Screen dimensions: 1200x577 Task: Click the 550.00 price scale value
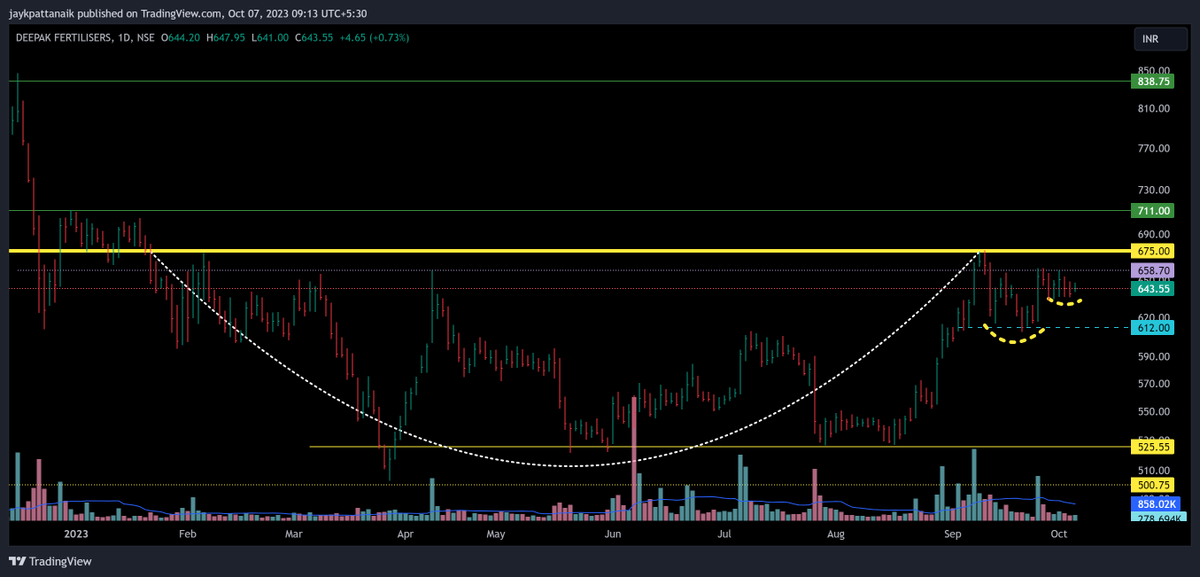pyautogui.click(x=1153, y=411)
